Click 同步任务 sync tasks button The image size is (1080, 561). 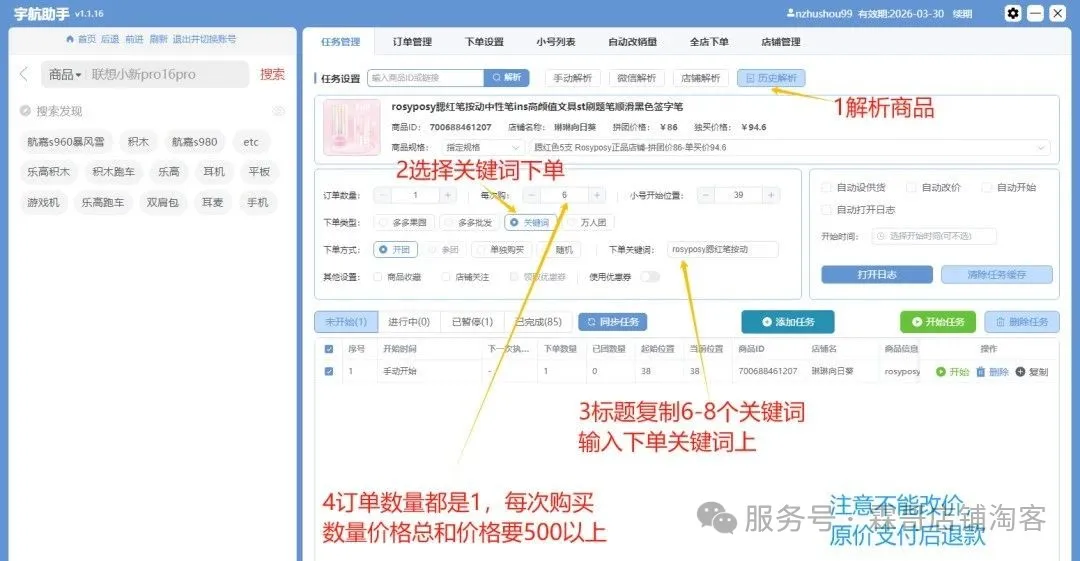pyautogui.click(x=612, y=322)
